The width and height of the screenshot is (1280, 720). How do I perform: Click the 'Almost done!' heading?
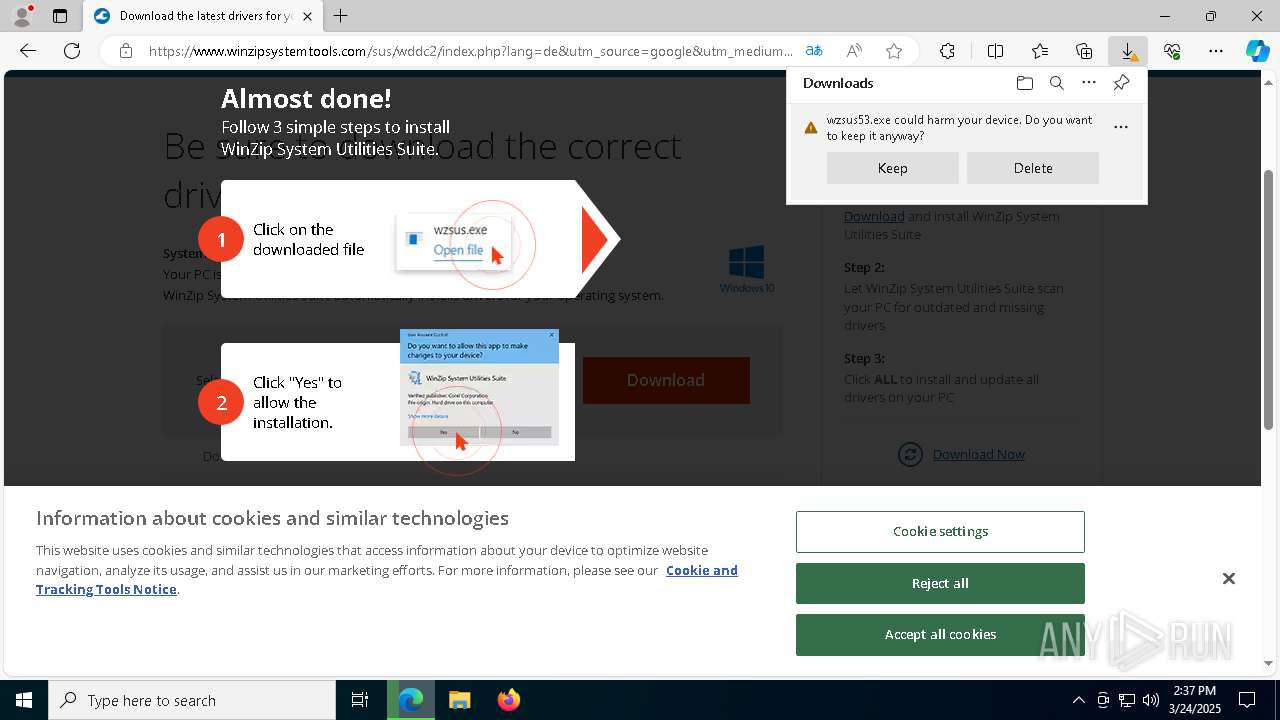pos(306,98)
